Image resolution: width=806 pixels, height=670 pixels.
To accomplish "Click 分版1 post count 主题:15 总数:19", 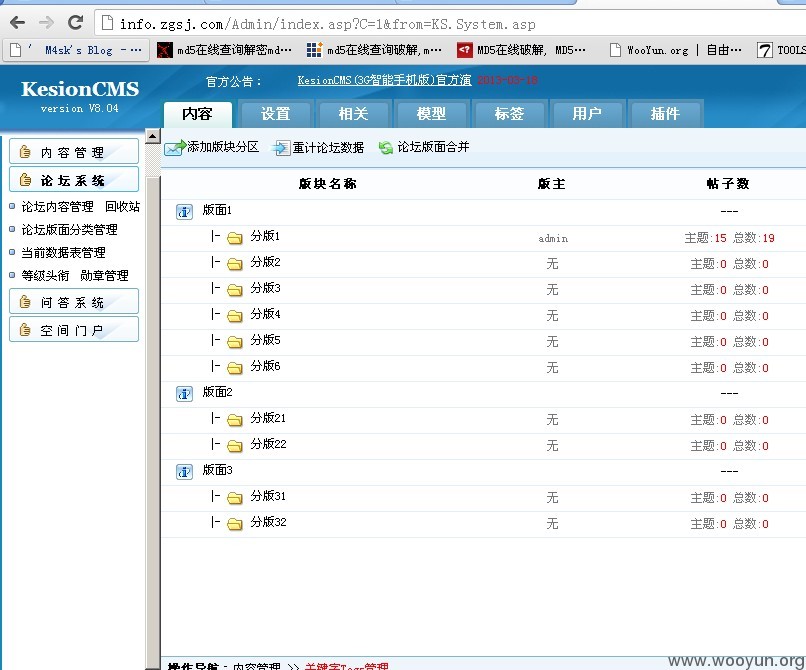I will click(729, 238).
